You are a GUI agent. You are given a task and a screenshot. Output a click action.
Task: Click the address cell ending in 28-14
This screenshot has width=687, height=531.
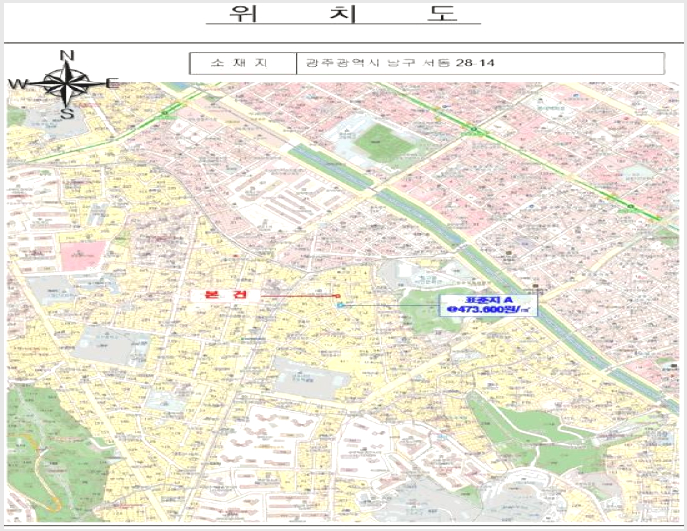(x=481, y=63)
